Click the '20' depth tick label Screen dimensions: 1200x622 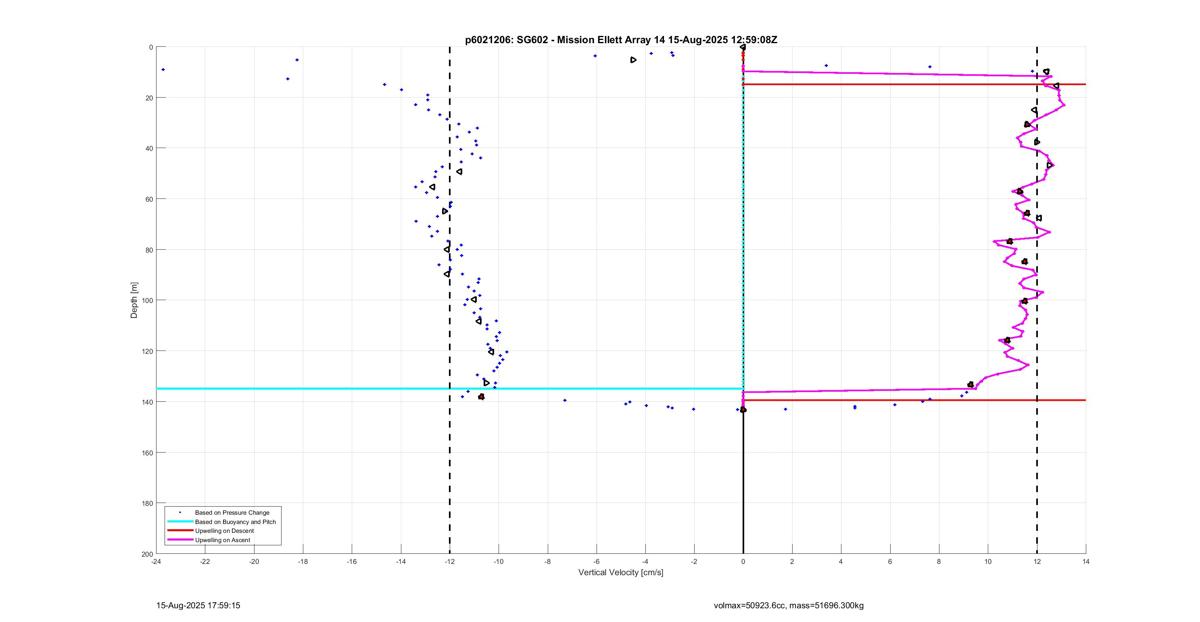pyautogui.click(x=148, y=98)
